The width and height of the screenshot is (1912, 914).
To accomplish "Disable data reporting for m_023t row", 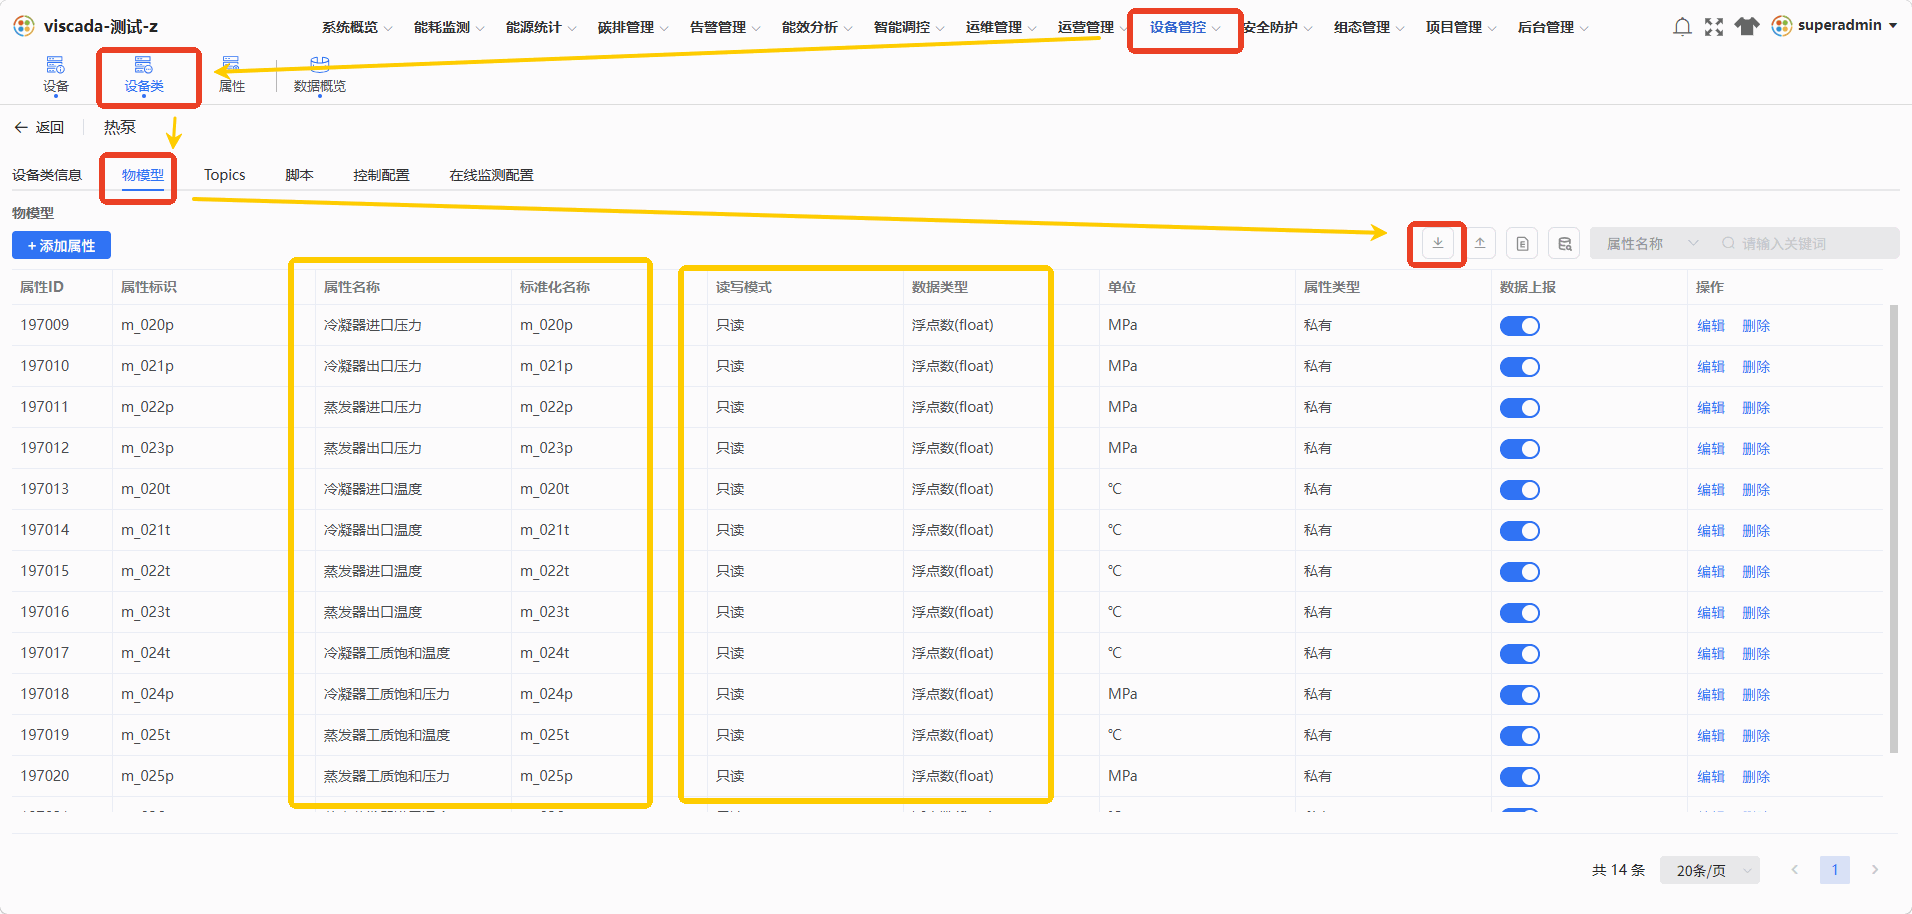I will (x=1520, y=613).
